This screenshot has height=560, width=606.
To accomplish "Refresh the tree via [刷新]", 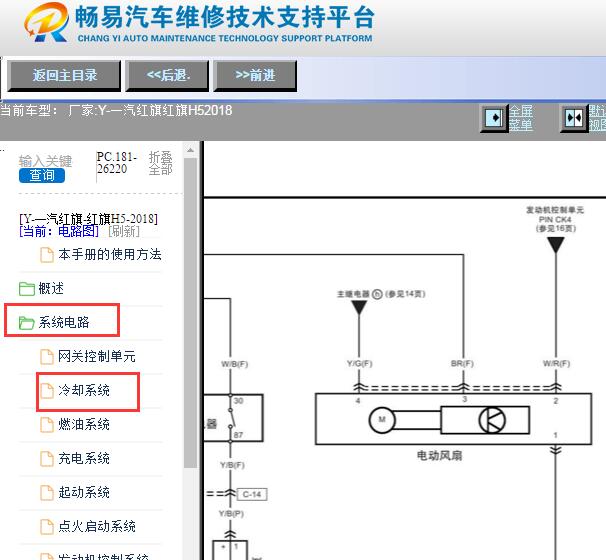I will click(124, 231).
